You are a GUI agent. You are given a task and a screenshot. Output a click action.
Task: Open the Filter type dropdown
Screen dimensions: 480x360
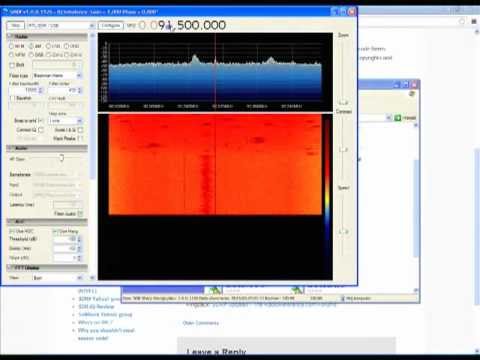coord(57,76)
